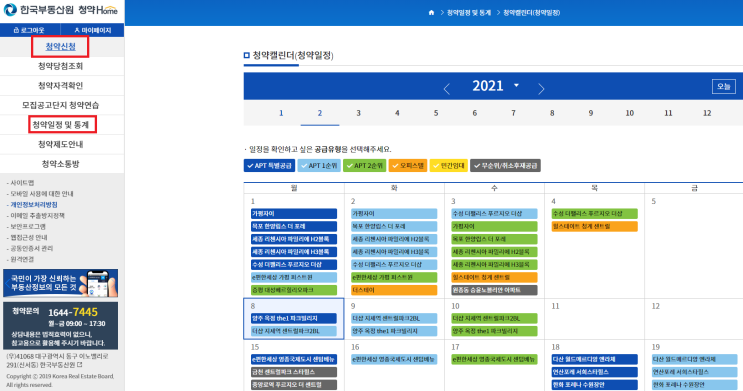Image resolution: width=743 pixels, height=391 pixels.
Task: Select month tab 8
Action: (x=552, y=113)
